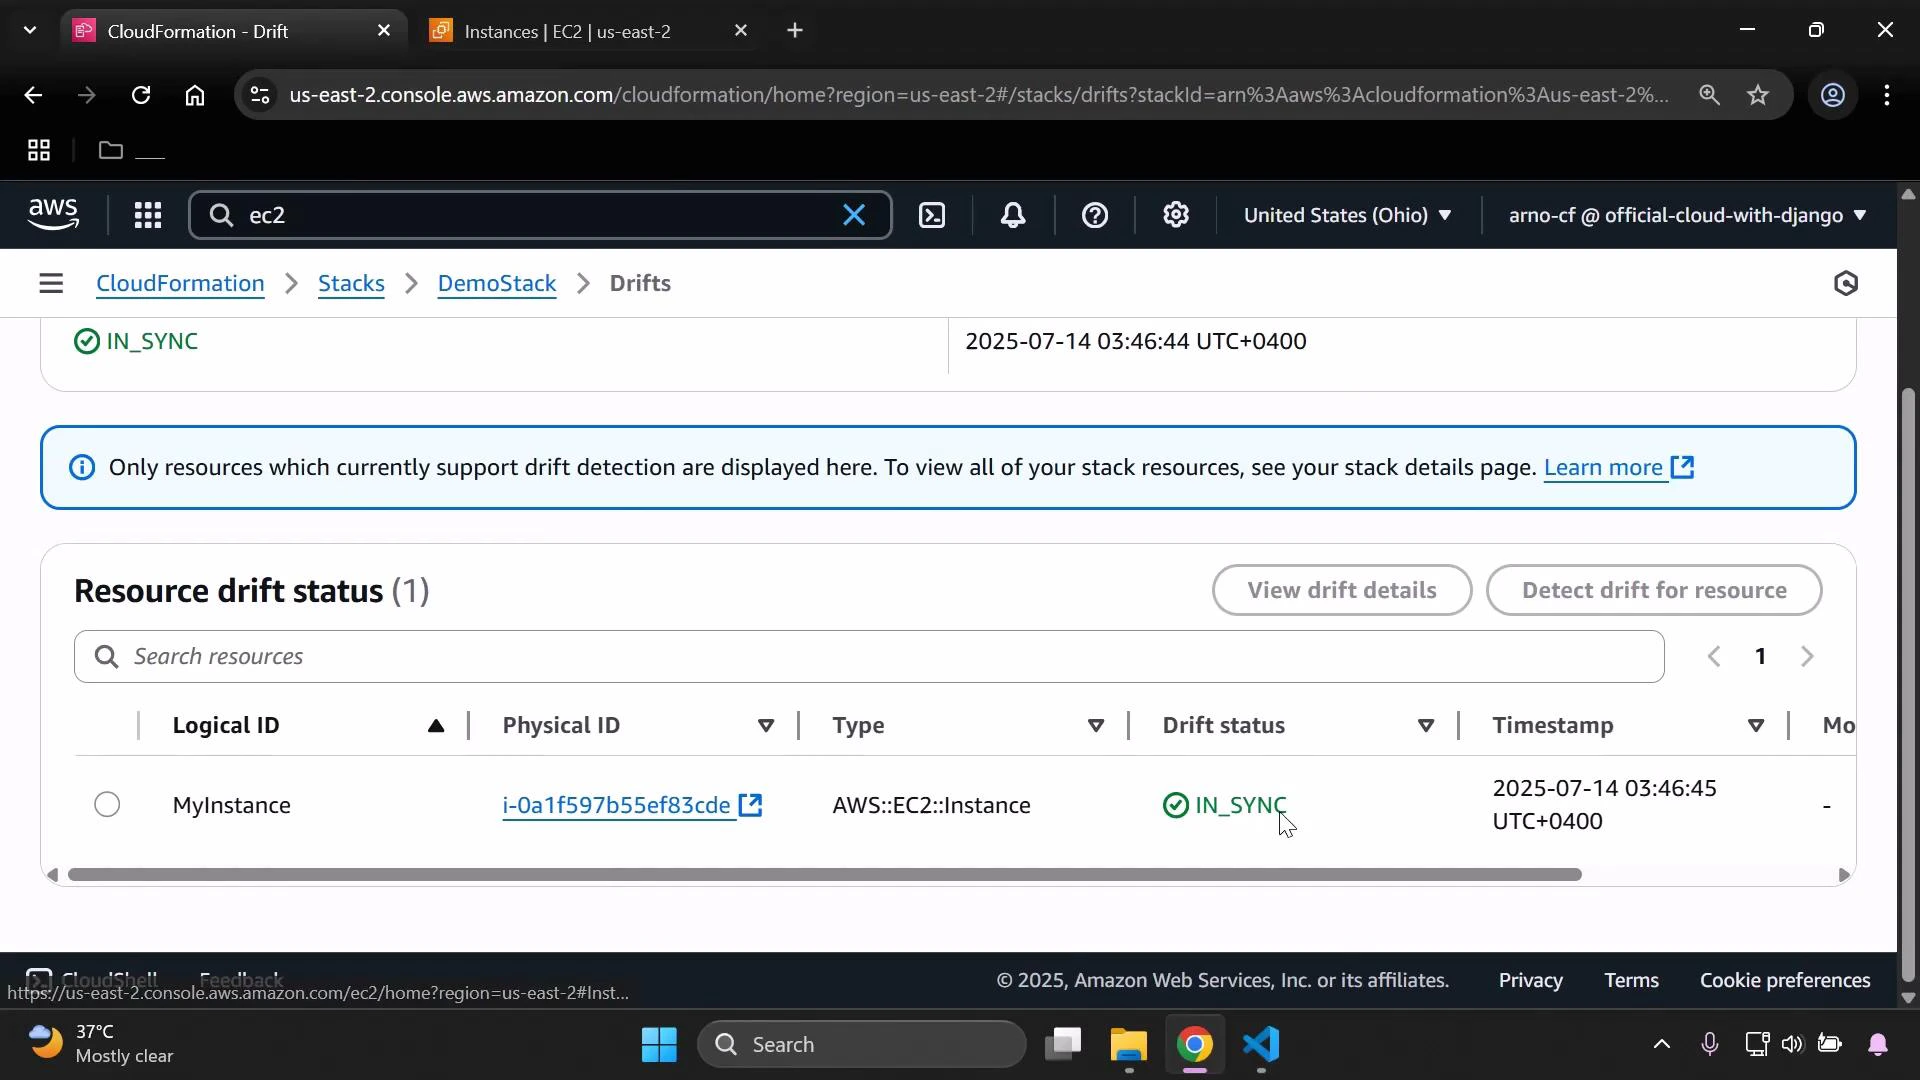Open Chrome from the Windows taskbar

[1195, 1044]
